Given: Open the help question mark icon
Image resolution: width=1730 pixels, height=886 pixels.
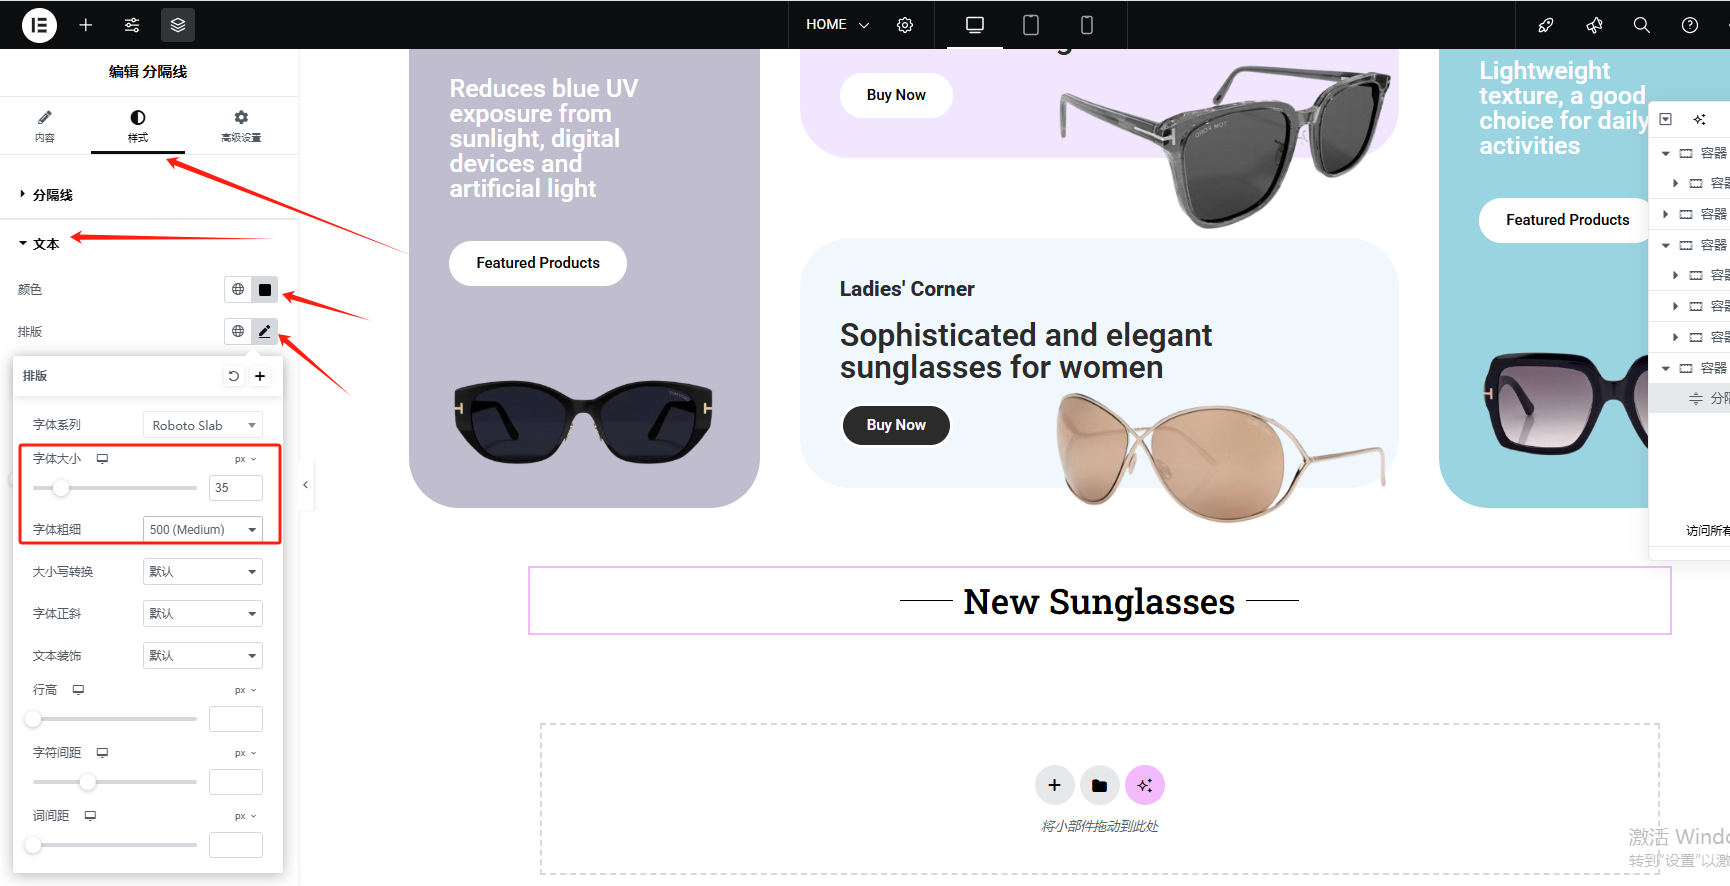Looking at the screenshot, I should (x=1690, y=25).
